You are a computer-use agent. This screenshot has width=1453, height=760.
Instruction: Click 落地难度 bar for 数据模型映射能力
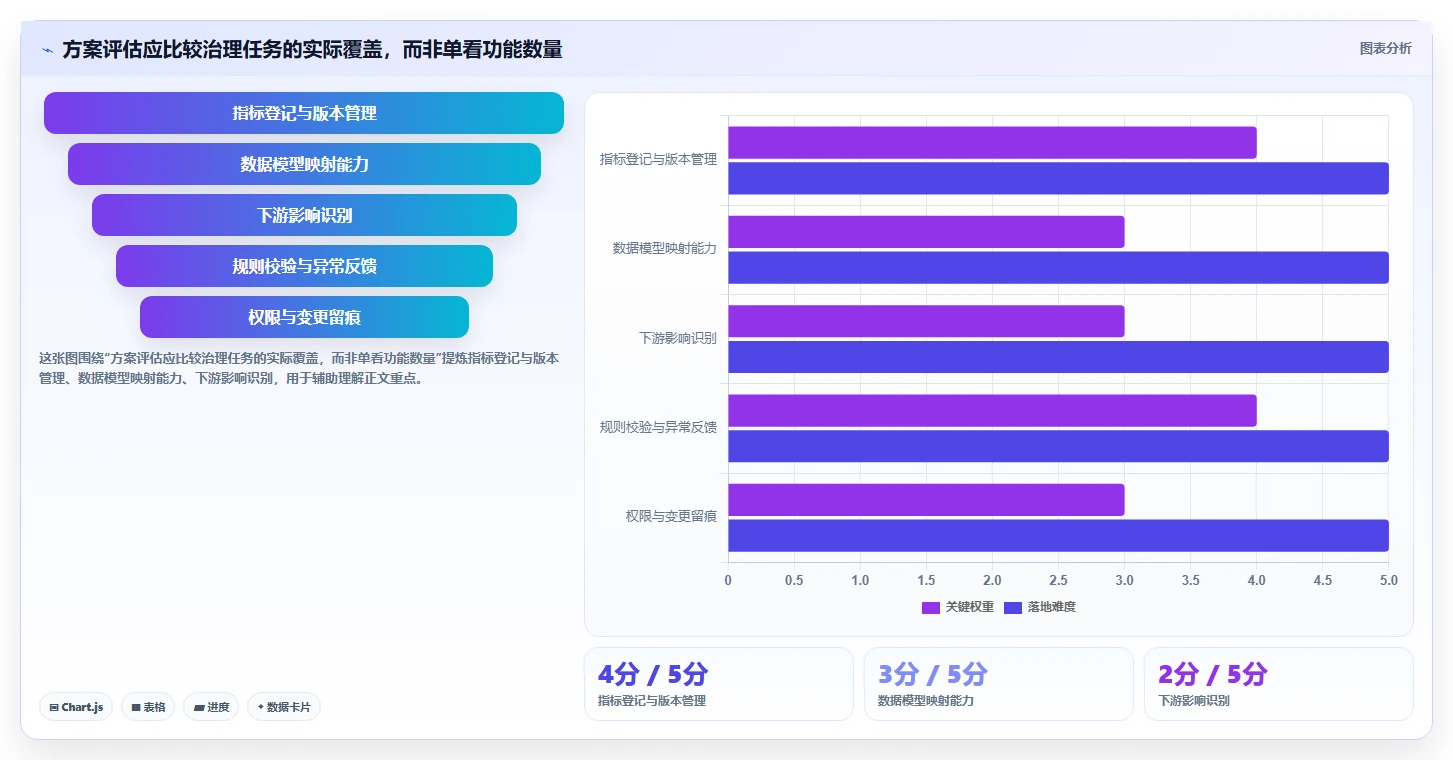(x=1058, y=267)
